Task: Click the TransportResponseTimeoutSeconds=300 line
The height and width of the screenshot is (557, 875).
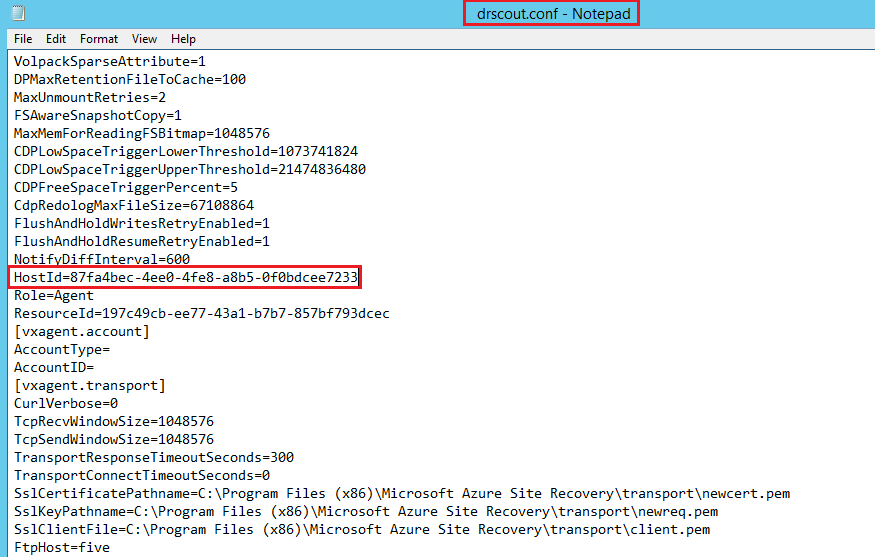Action: pyautogui.click(x=154, y=457)
